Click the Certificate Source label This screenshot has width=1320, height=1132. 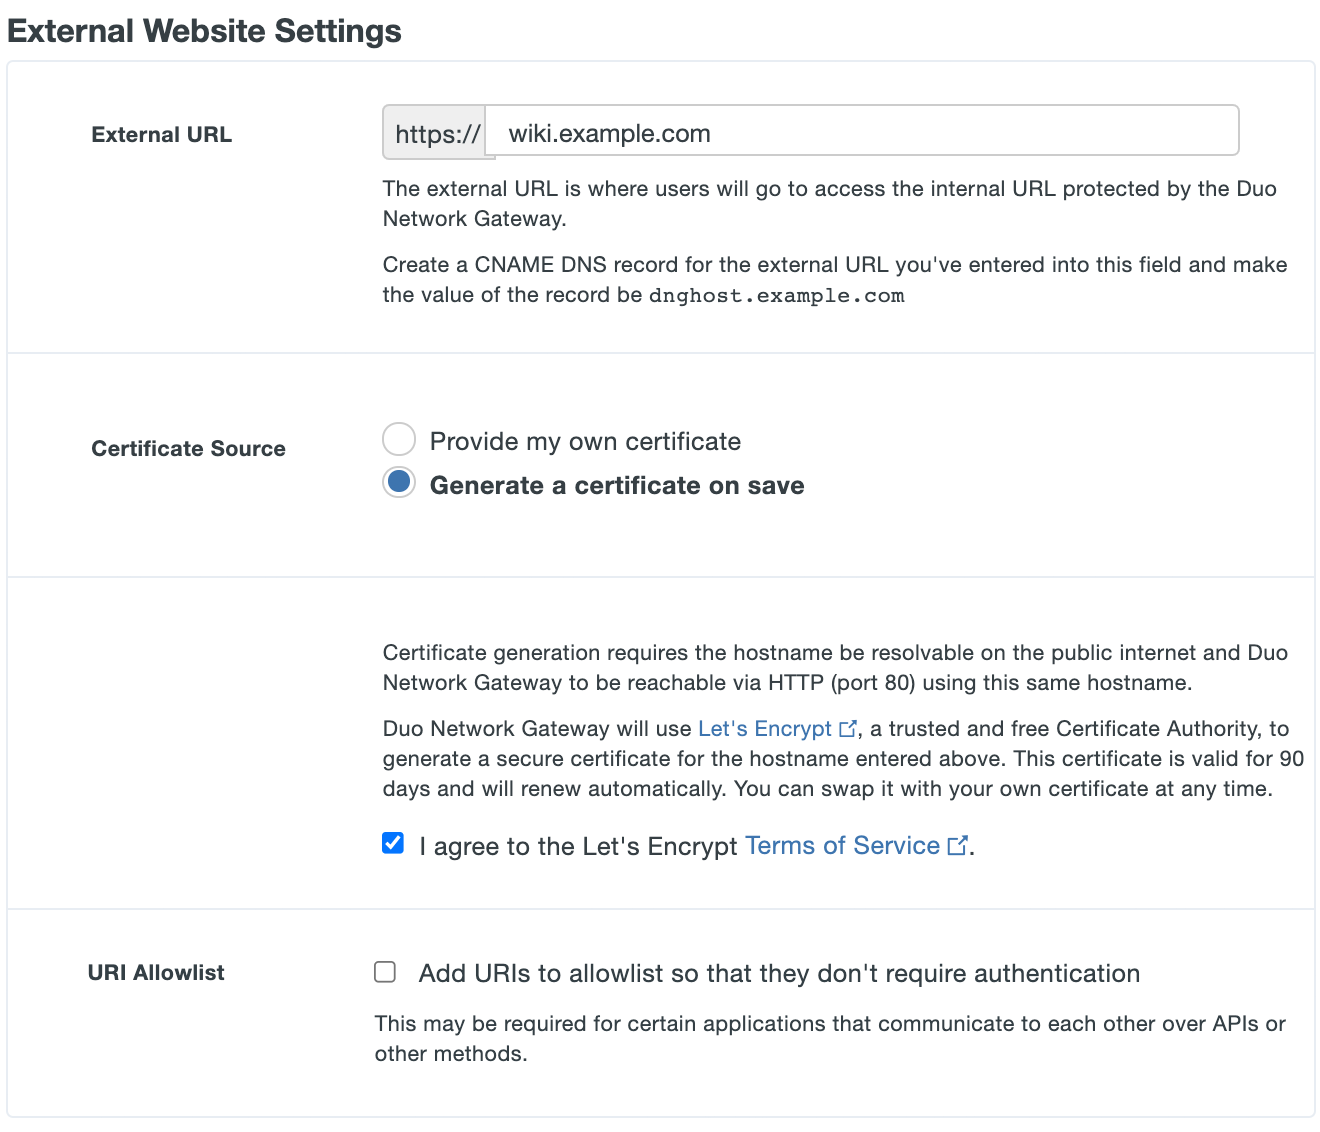188,448
